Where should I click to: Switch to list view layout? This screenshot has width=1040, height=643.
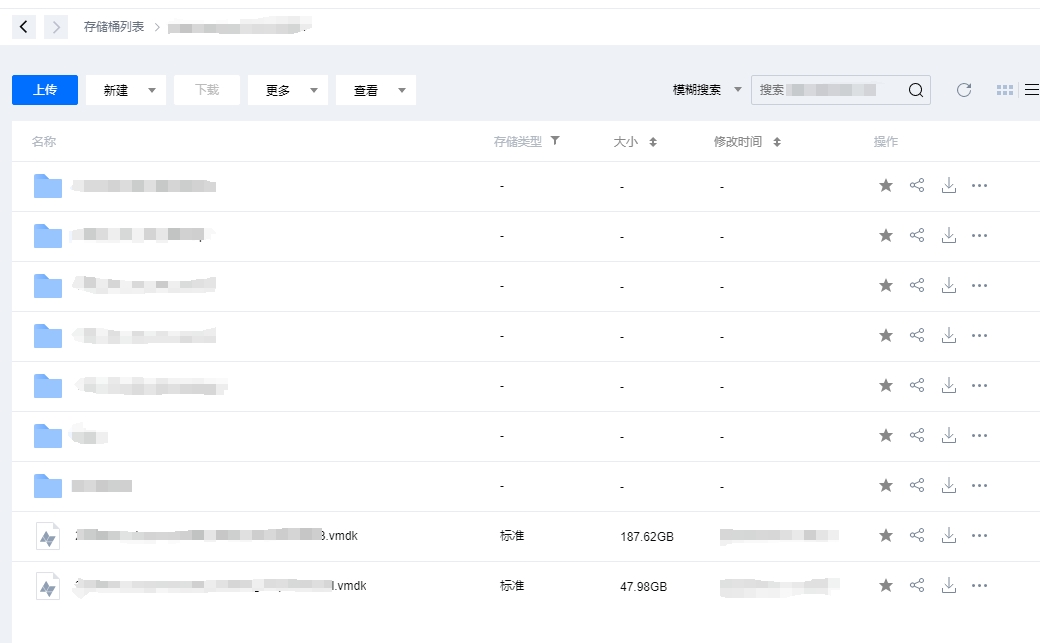[x=1032, y=89]
